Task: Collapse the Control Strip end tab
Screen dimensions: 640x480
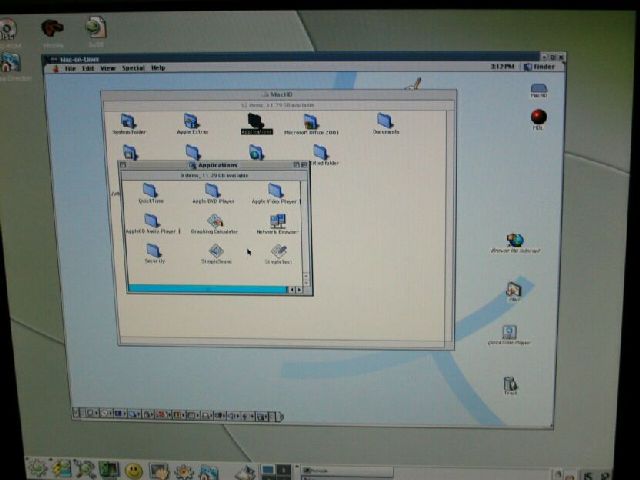Action: click(279, 416)
